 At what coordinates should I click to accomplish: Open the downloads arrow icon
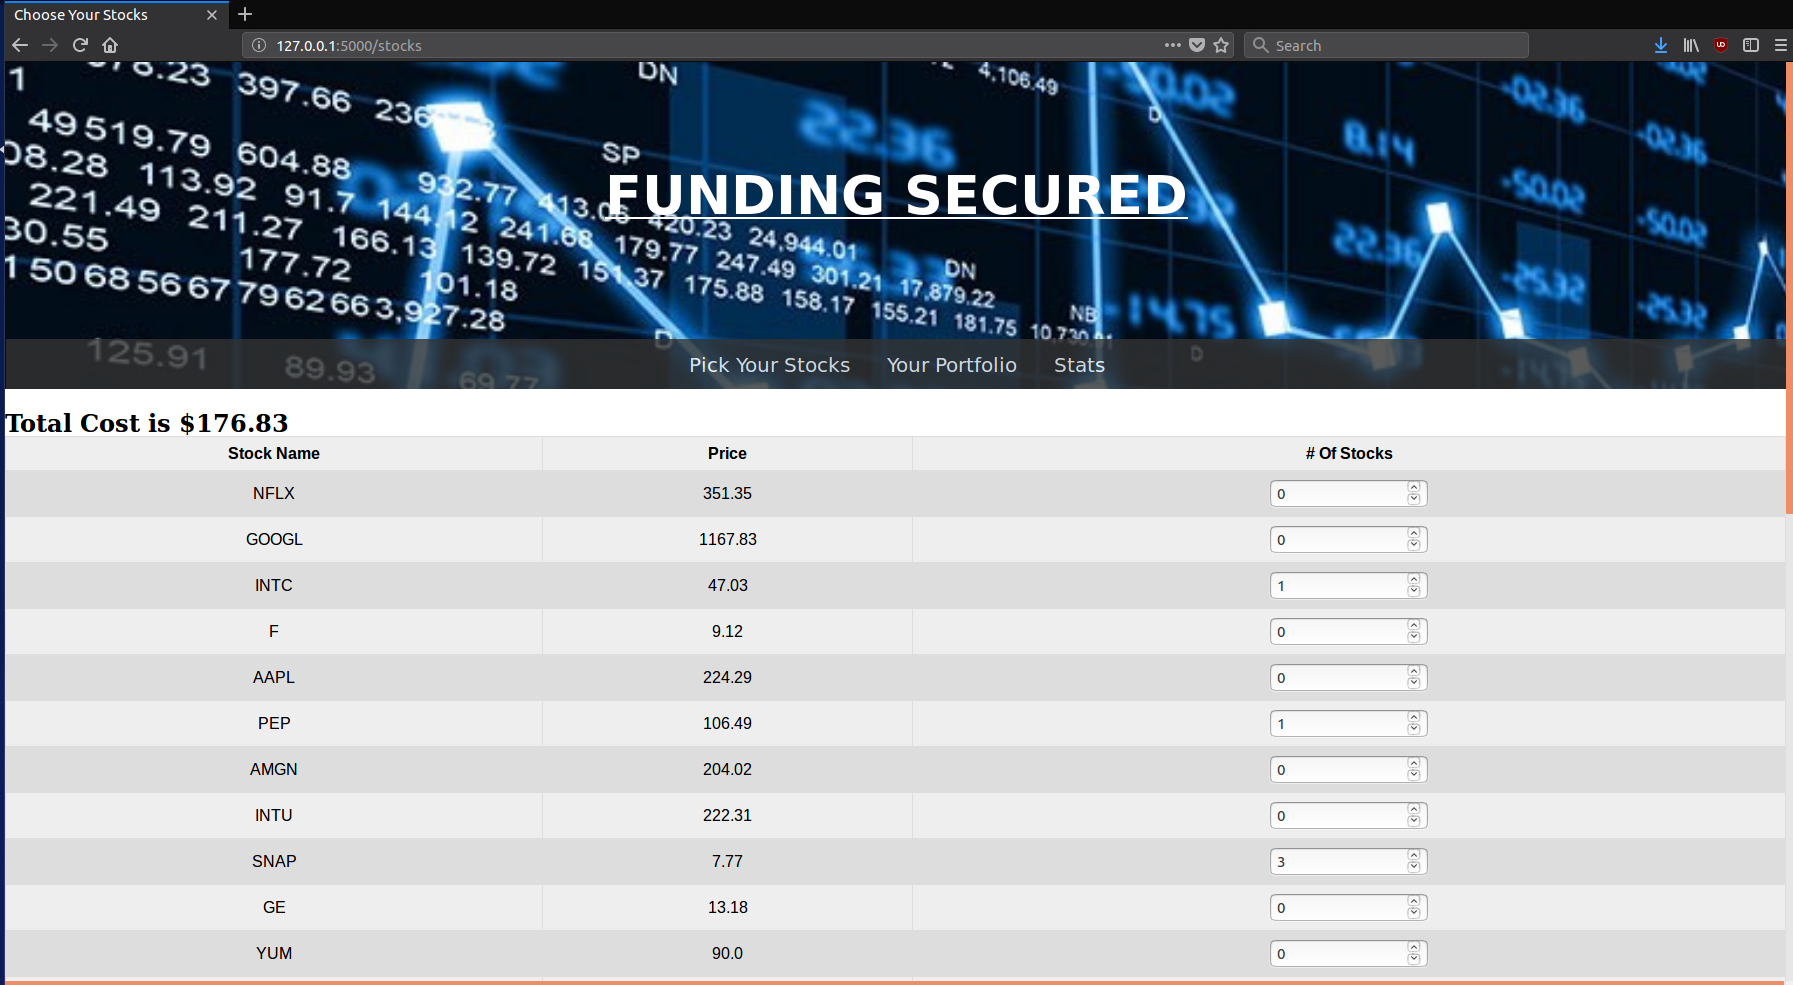[1661, 45]
